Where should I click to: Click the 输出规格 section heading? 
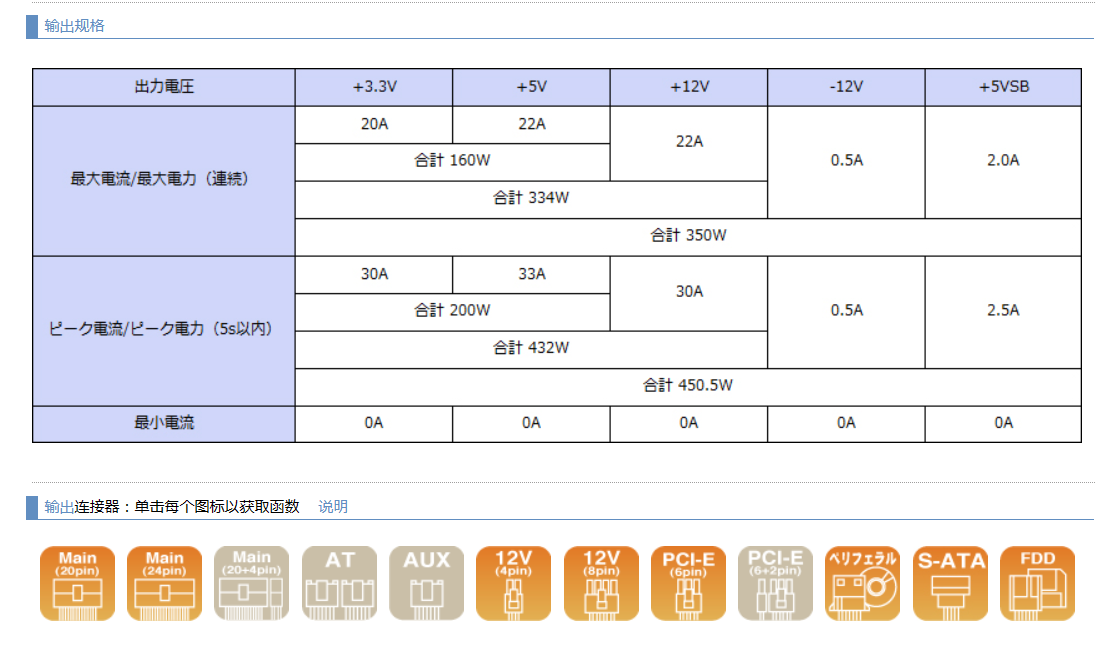pos(74,26)
